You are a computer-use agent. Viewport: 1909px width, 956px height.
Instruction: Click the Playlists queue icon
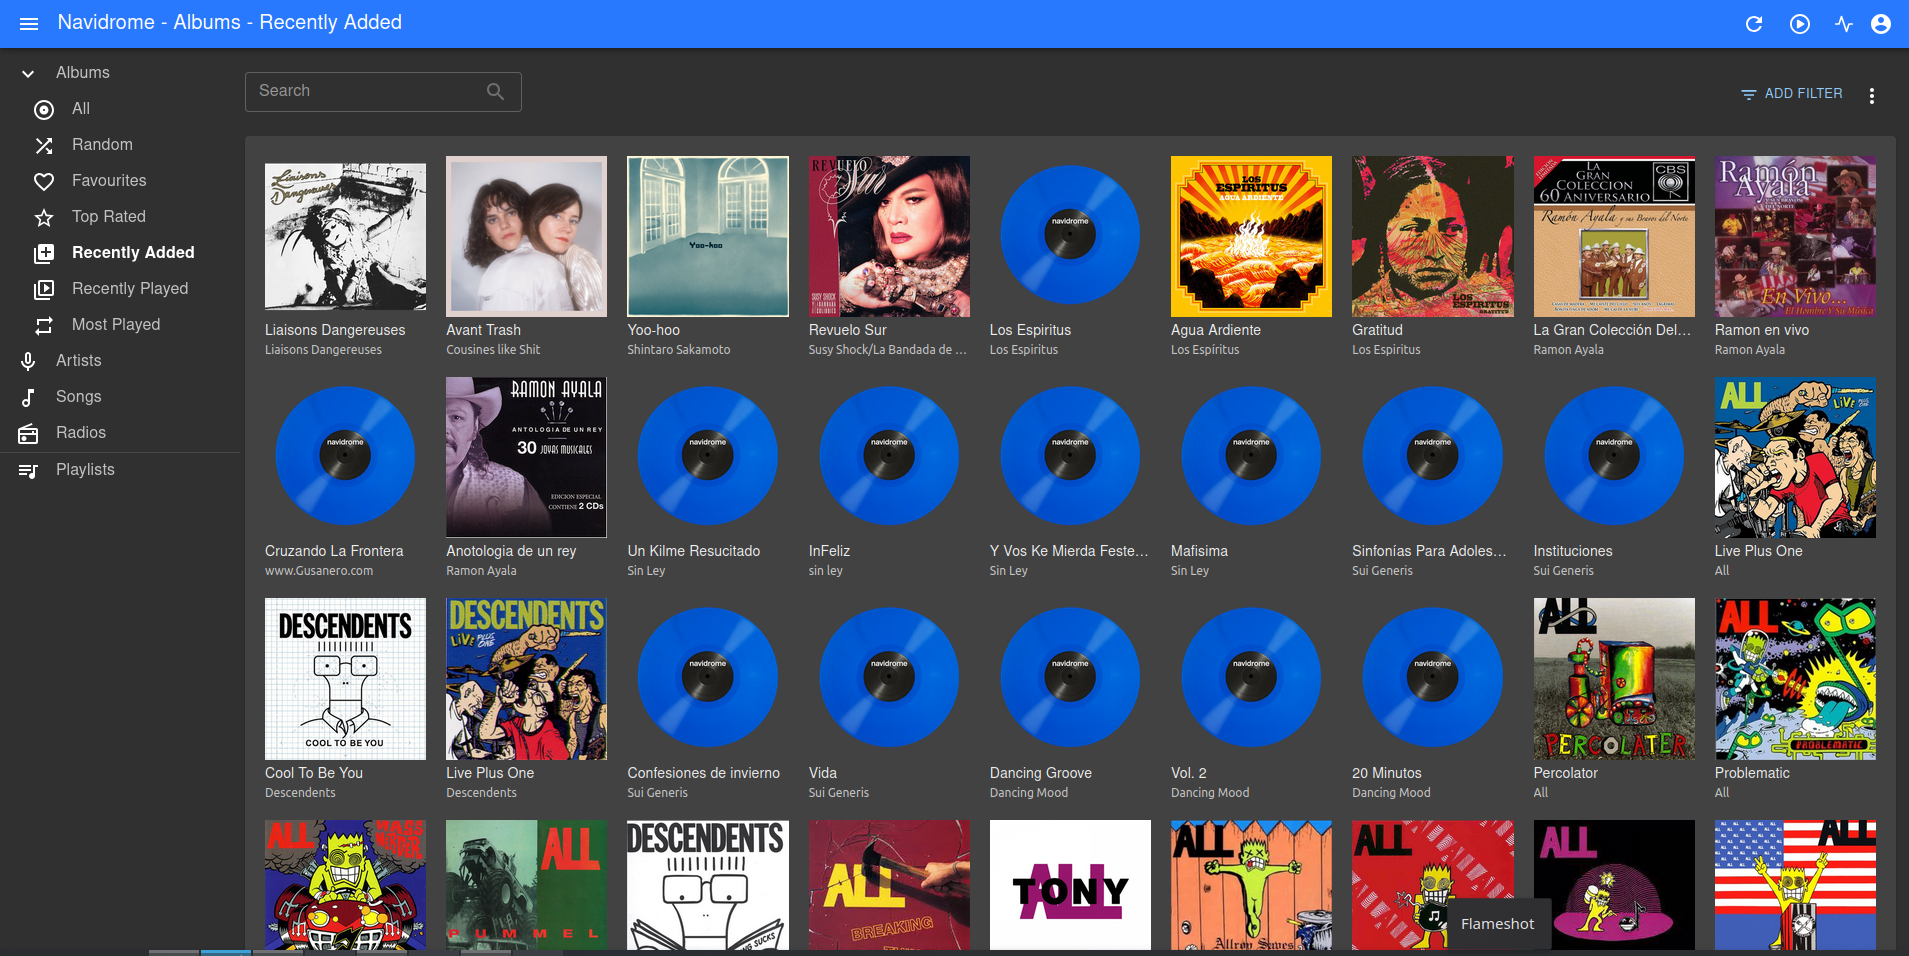pyautogui.click(x=28, y=470)
